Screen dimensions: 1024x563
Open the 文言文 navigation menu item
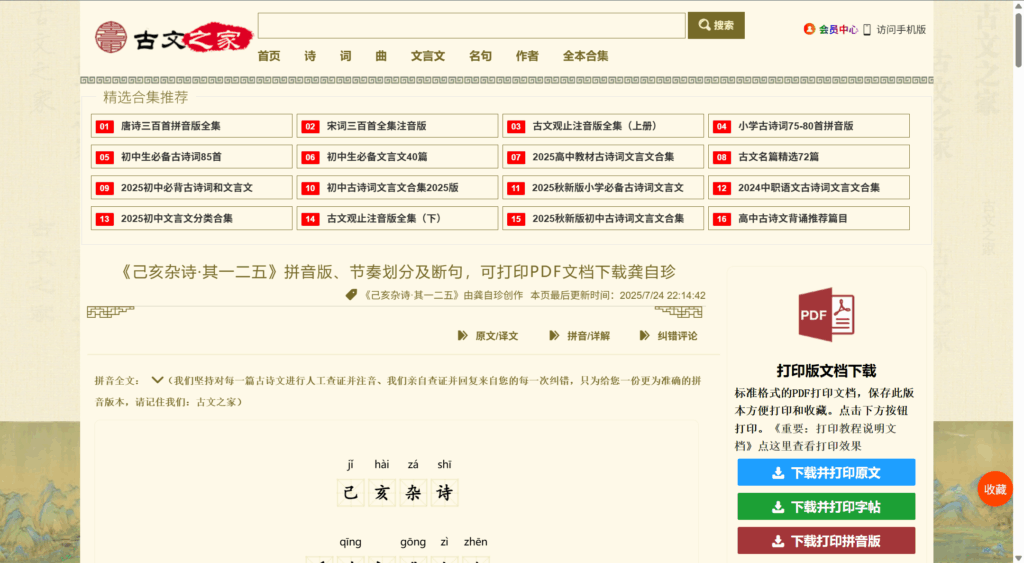click(x=428, y=56)
